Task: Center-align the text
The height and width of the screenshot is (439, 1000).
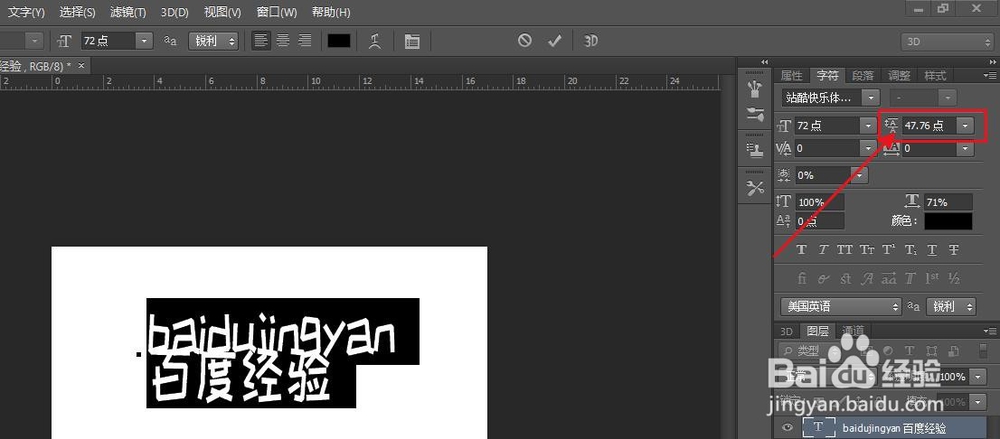Action: 283,41
